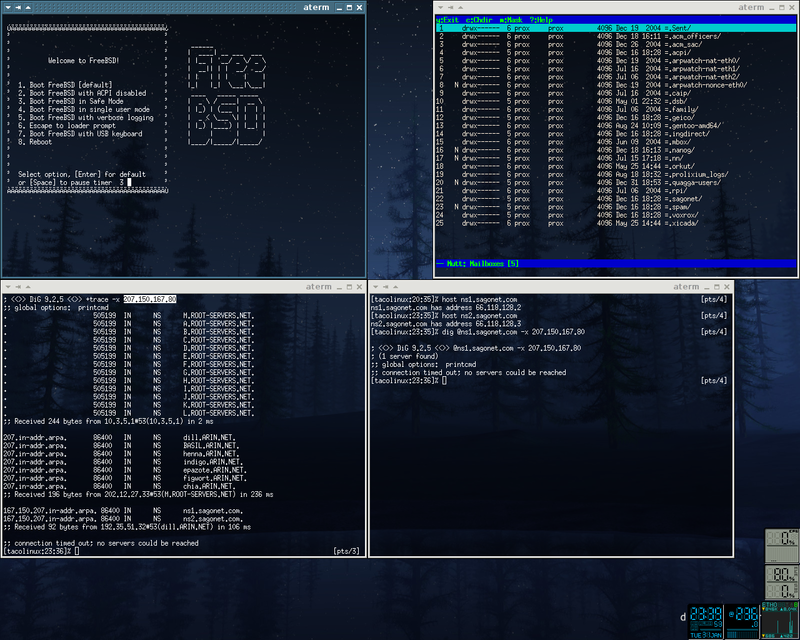Maximize the dig +trace aterm window
The height and width of the screenshot is (640, 800).
pyautogui.click(x=349, y=287)
